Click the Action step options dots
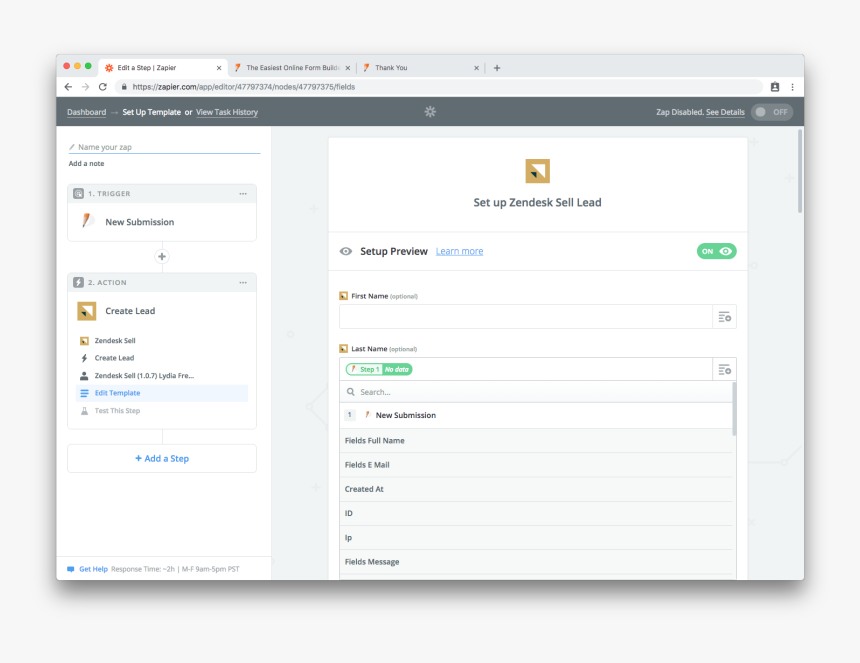 tap(243, 282)
